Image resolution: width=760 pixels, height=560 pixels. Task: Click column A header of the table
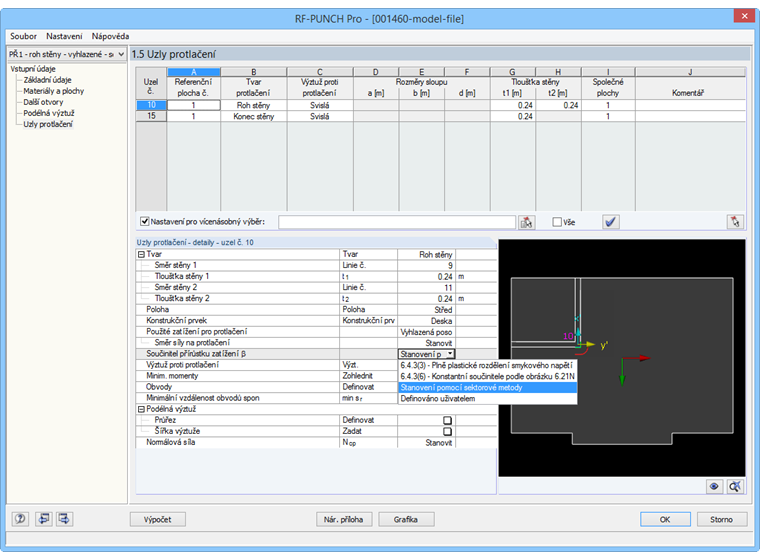(x=193, y=72)
